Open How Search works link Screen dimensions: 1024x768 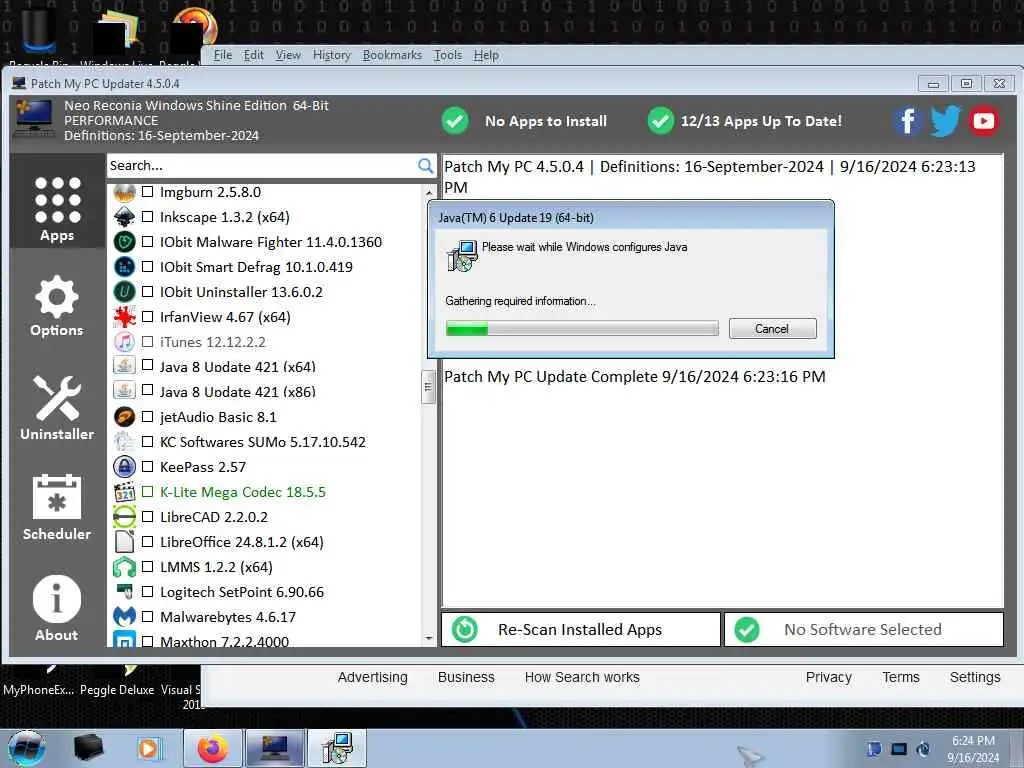tap(582, 677)
